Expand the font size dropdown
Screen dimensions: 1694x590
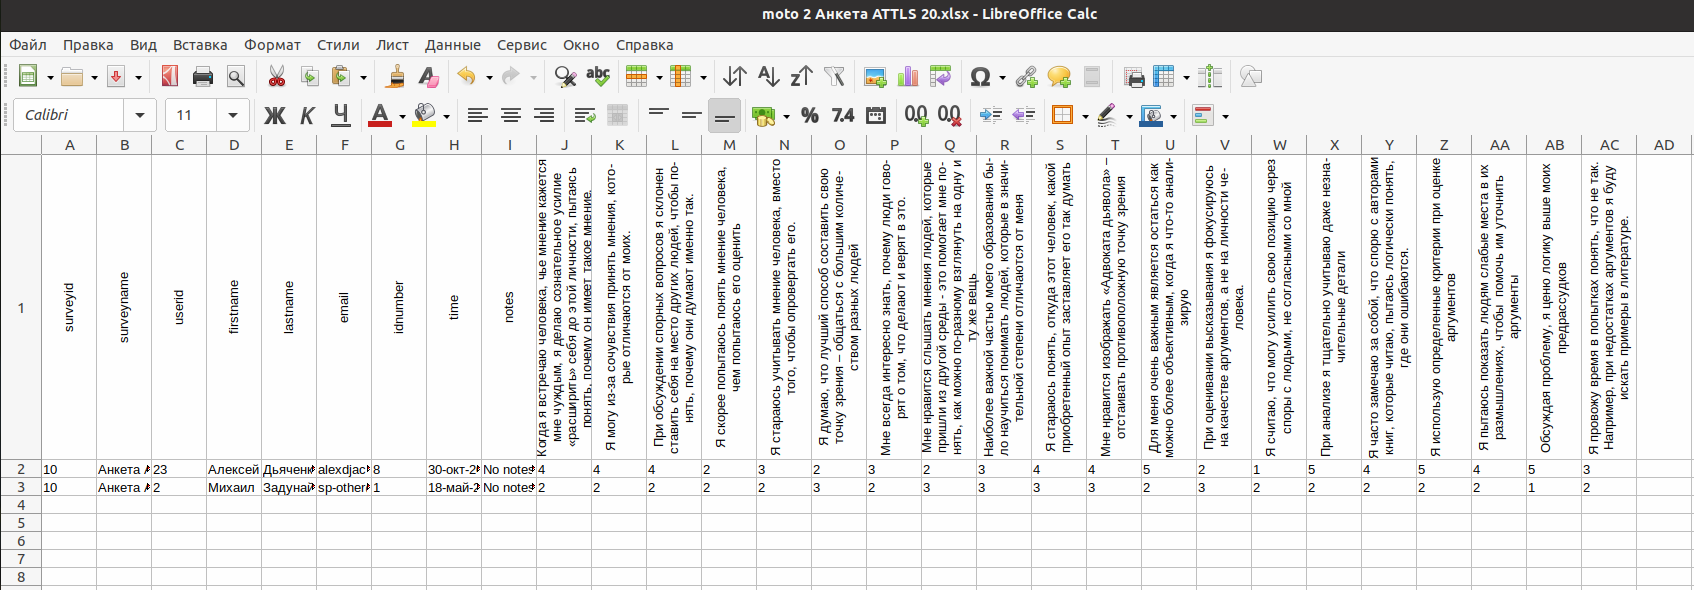pyautogui.click(x=233, y=116)
